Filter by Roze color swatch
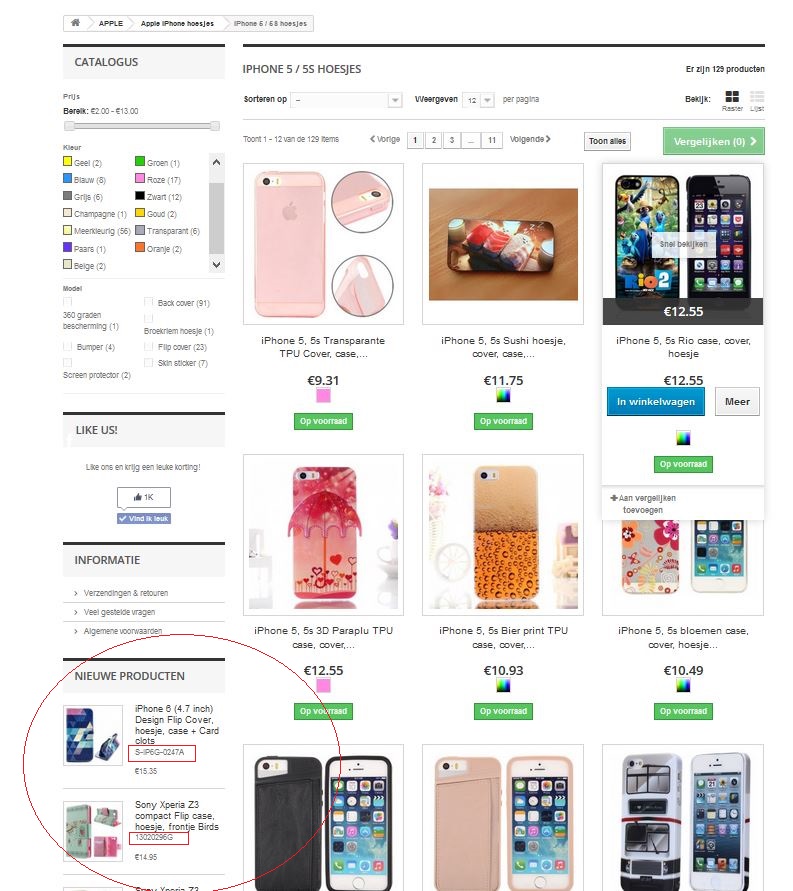Screen dimensions: 793x891 140,178
